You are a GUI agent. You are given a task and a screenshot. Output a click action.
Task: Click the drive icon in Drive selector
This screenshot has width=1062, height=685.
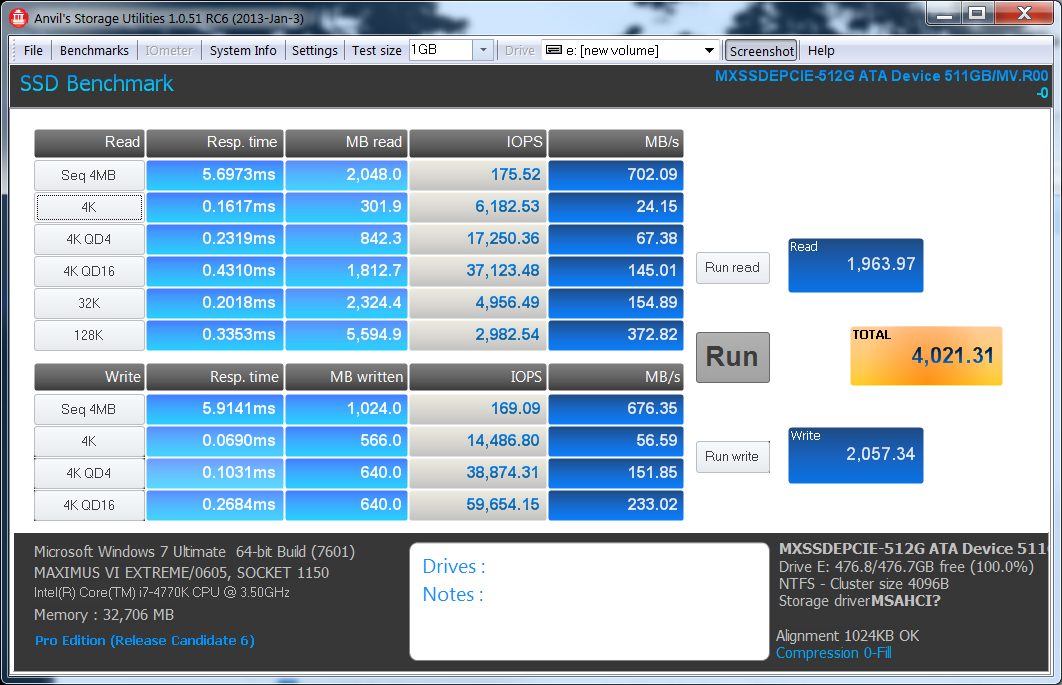point(553,50)
